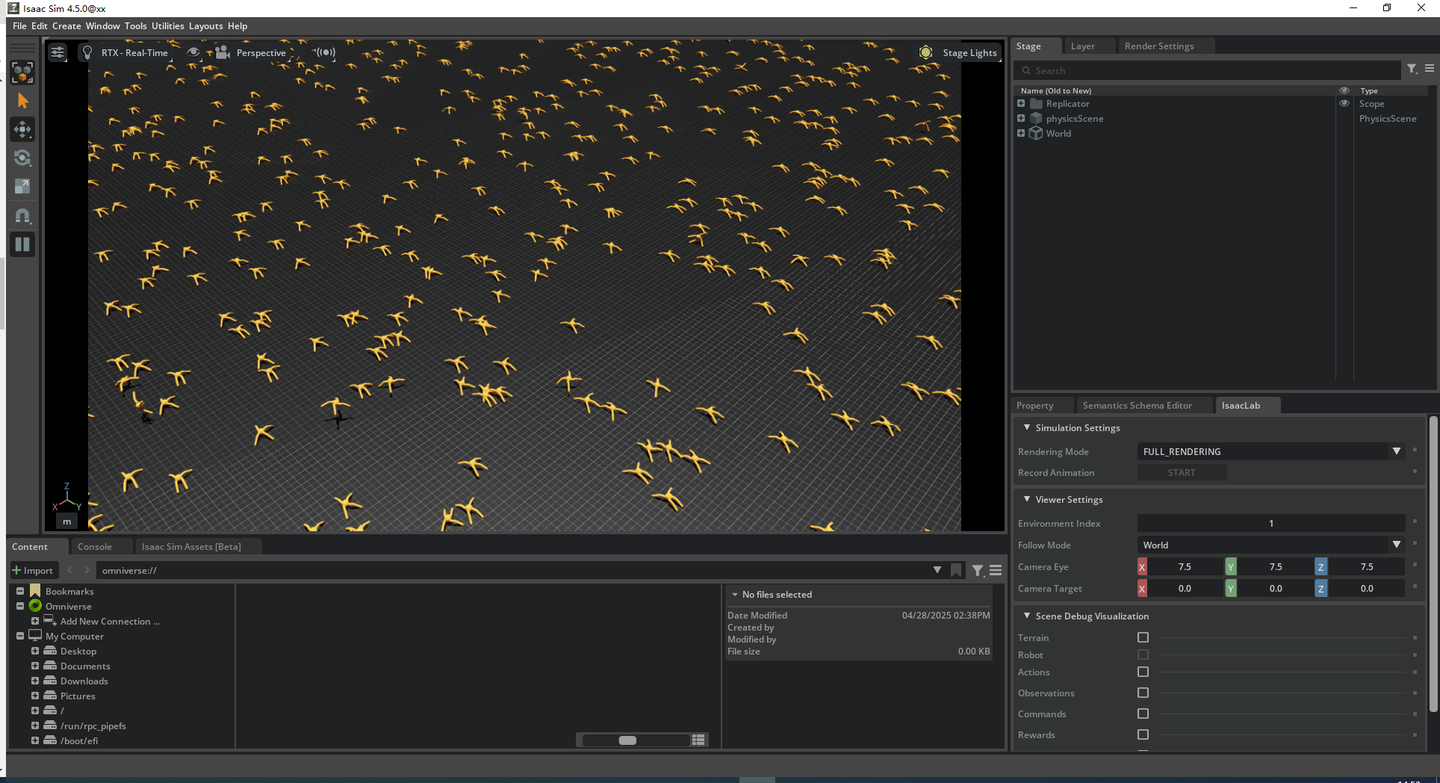Expand the World prim in Stage
Viewport: 1440px width, 783px height.
[x=1021, y=134]
